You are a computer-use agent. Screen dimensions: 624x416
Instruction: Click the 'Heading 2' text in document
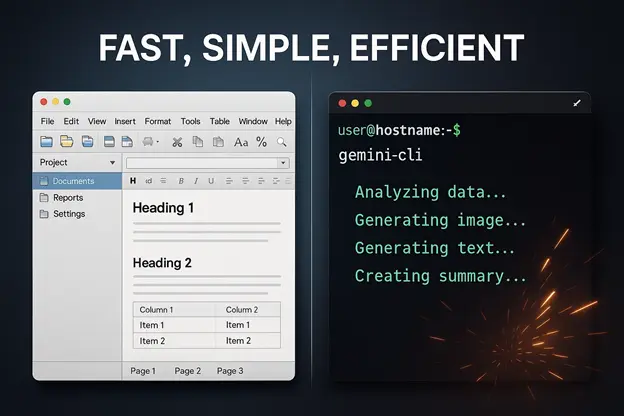click(x=162, y=263)
